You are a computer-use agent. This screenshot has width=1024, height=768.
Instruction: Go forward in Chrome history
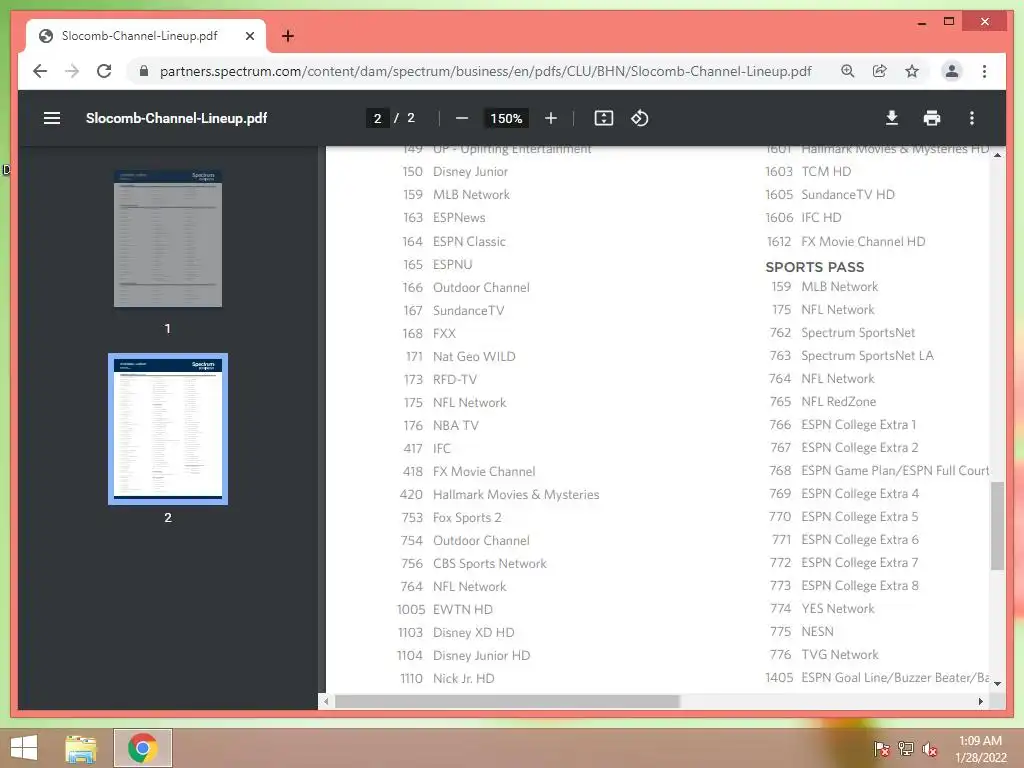(x=72, y=71)
